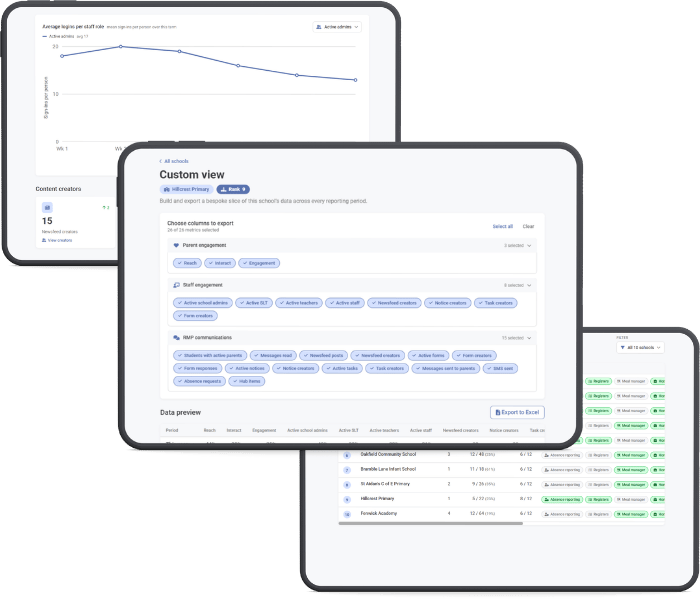Toggle the Active notices chip

pos(247,369)
